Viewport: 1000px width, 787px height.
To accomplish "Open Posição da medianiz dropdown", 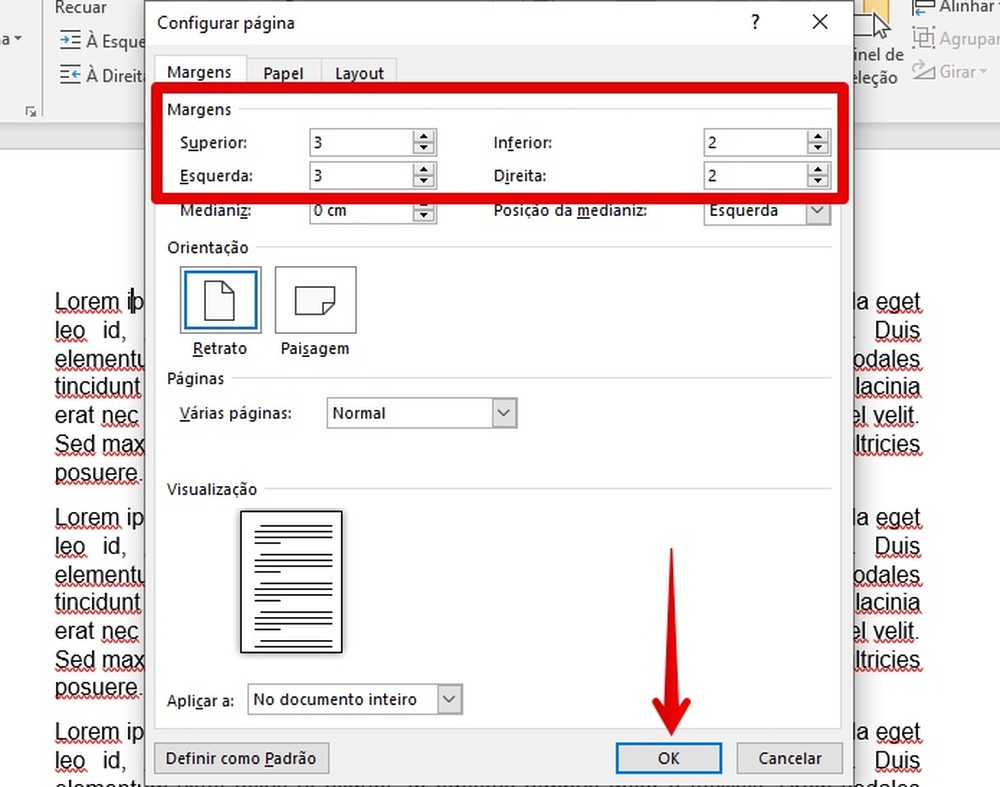I will 818,211.
